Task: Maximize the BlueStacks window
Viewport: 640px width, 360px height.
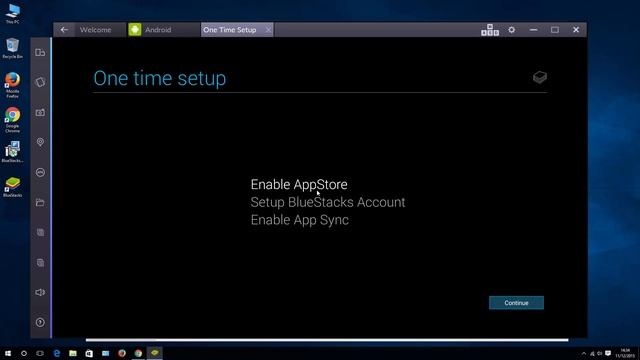Action: 555,30
